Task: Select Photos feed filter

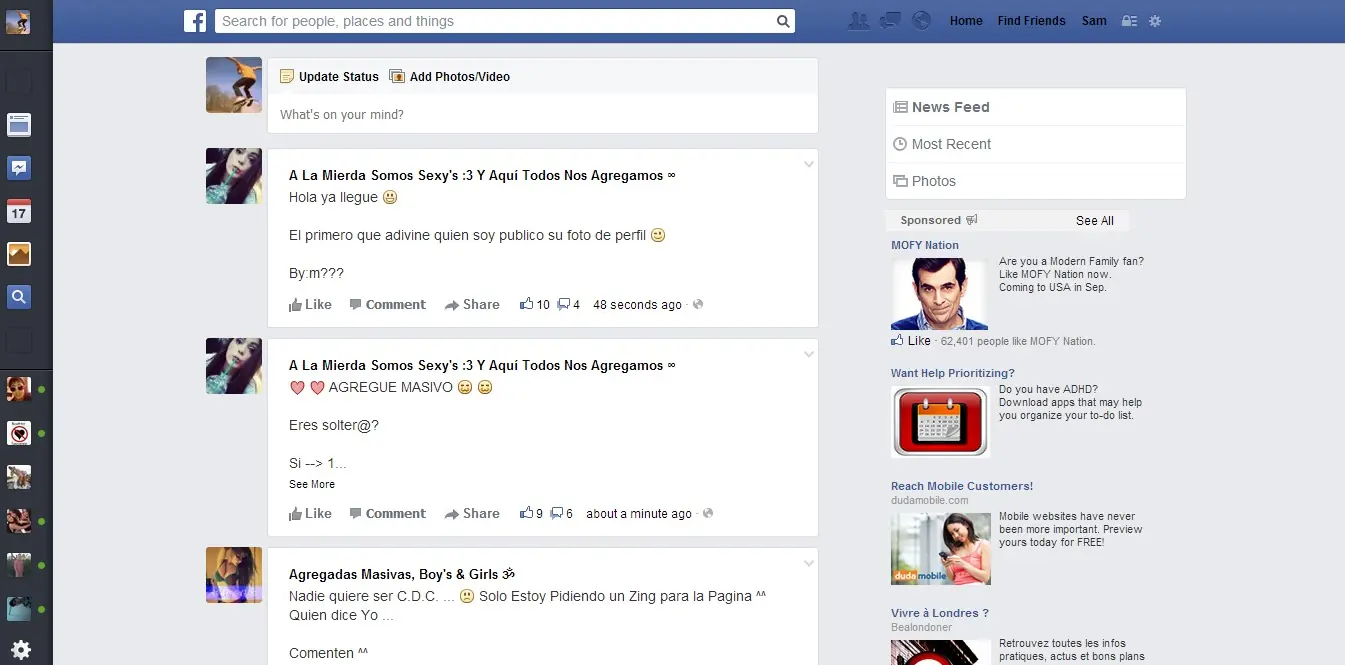Action: pos(1036,181)
